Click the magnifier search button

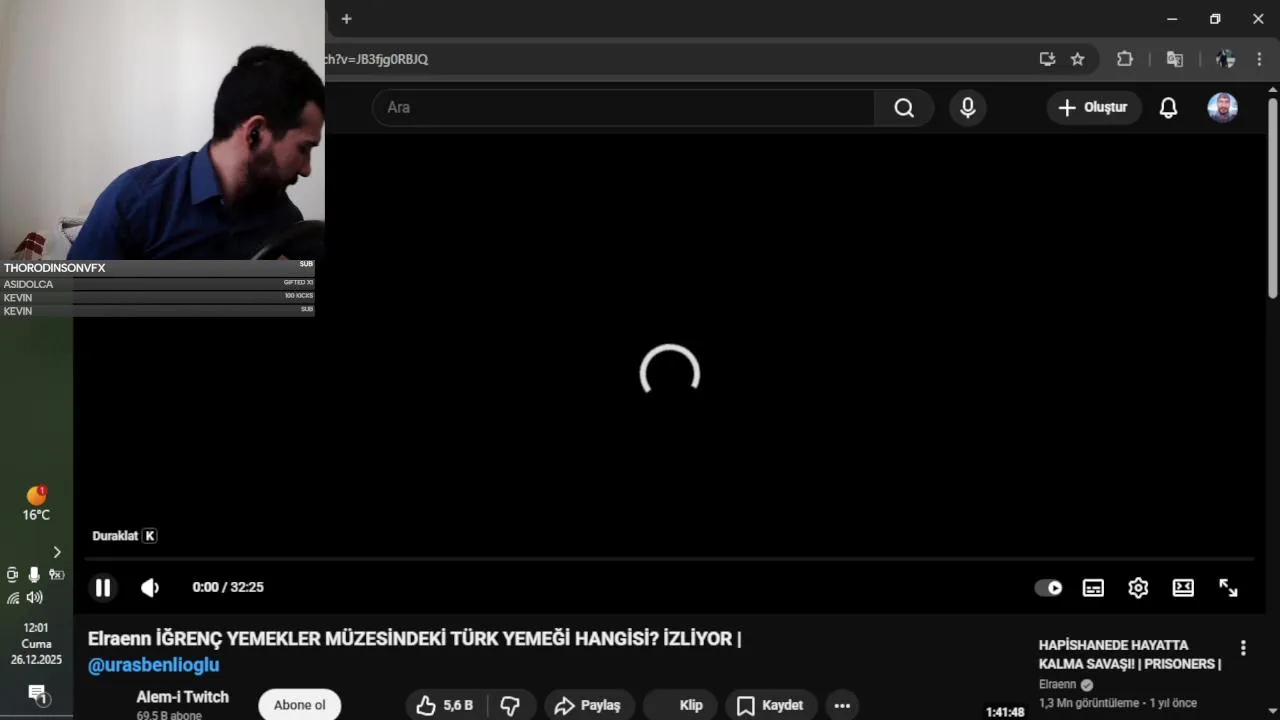click(x=904, y=108)
